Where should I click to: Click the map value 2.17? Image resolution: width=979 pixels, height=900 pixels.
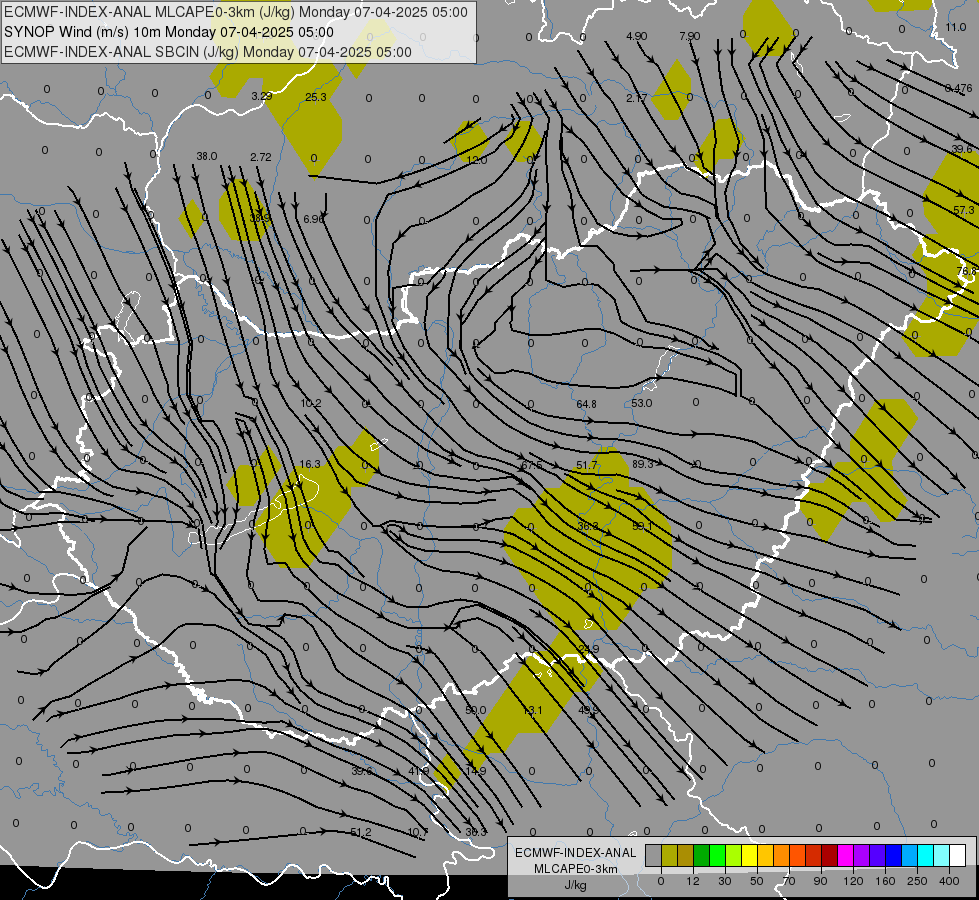pyautogui.click(x=636, y=98)
